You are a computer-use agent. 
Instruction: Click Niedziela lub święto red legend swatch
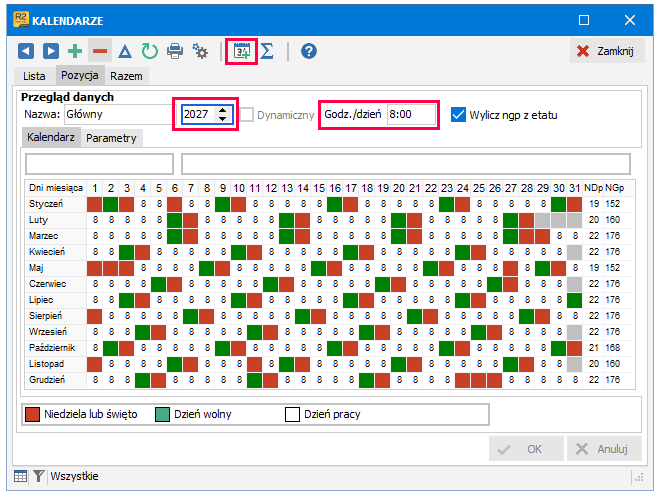click(32, 414)
